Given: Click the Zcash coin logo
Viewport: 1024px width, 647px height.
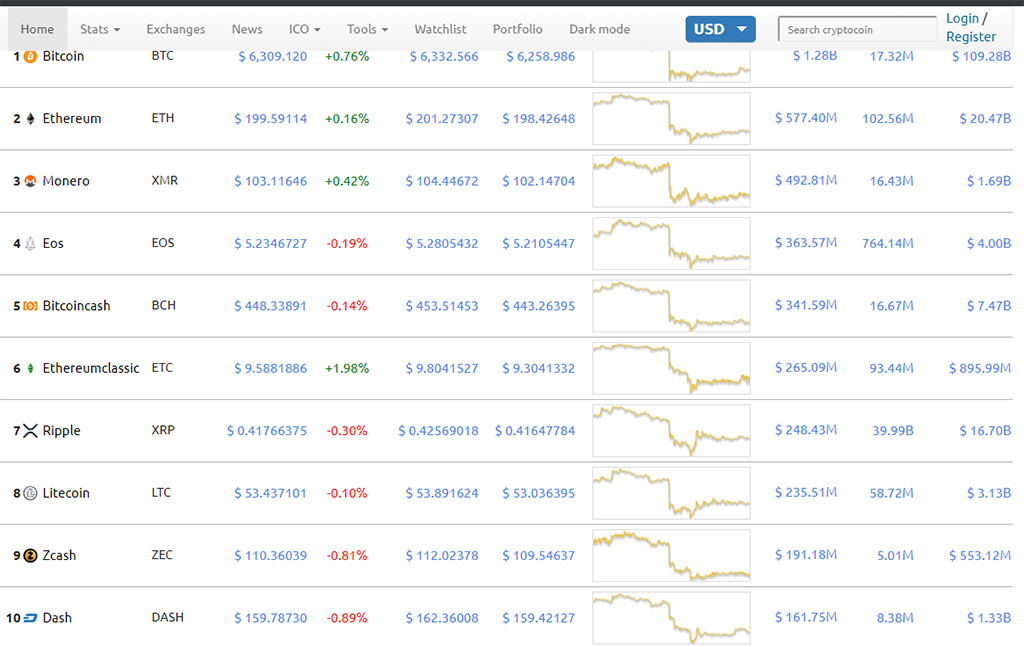Looking at the screenshot, I should pyautogui.click(x=28, y=555).
